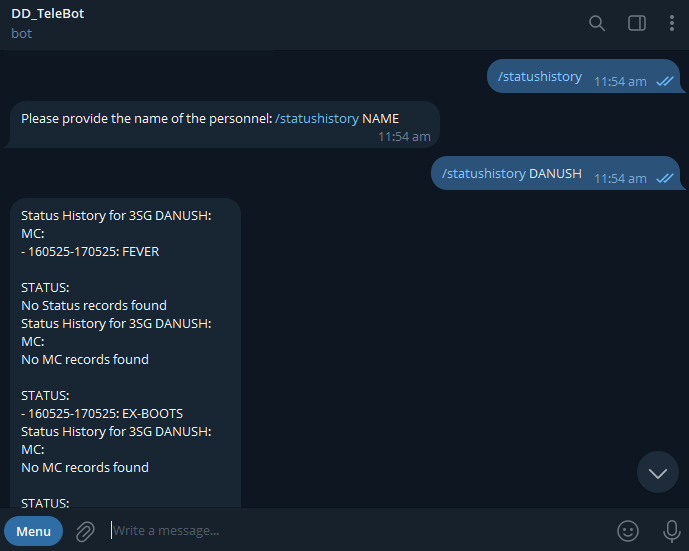Click the 11:54 am timestamp on bot prompt
The image size is (689, 551).
click(404, 137)
